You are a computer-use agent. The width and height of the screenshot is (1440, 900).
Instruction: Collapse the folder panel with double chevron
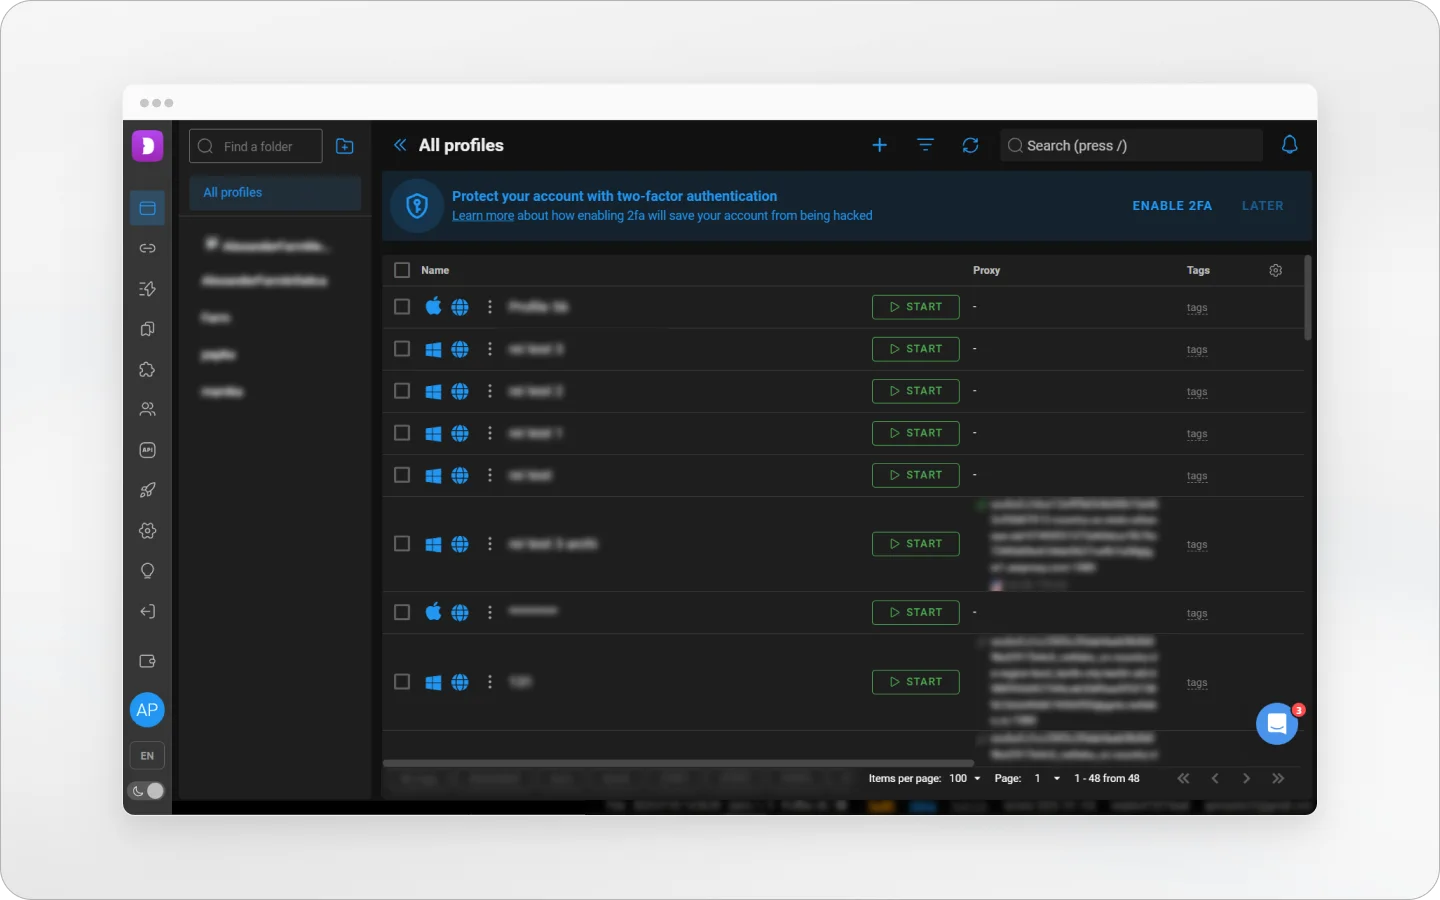coord(400,146)
